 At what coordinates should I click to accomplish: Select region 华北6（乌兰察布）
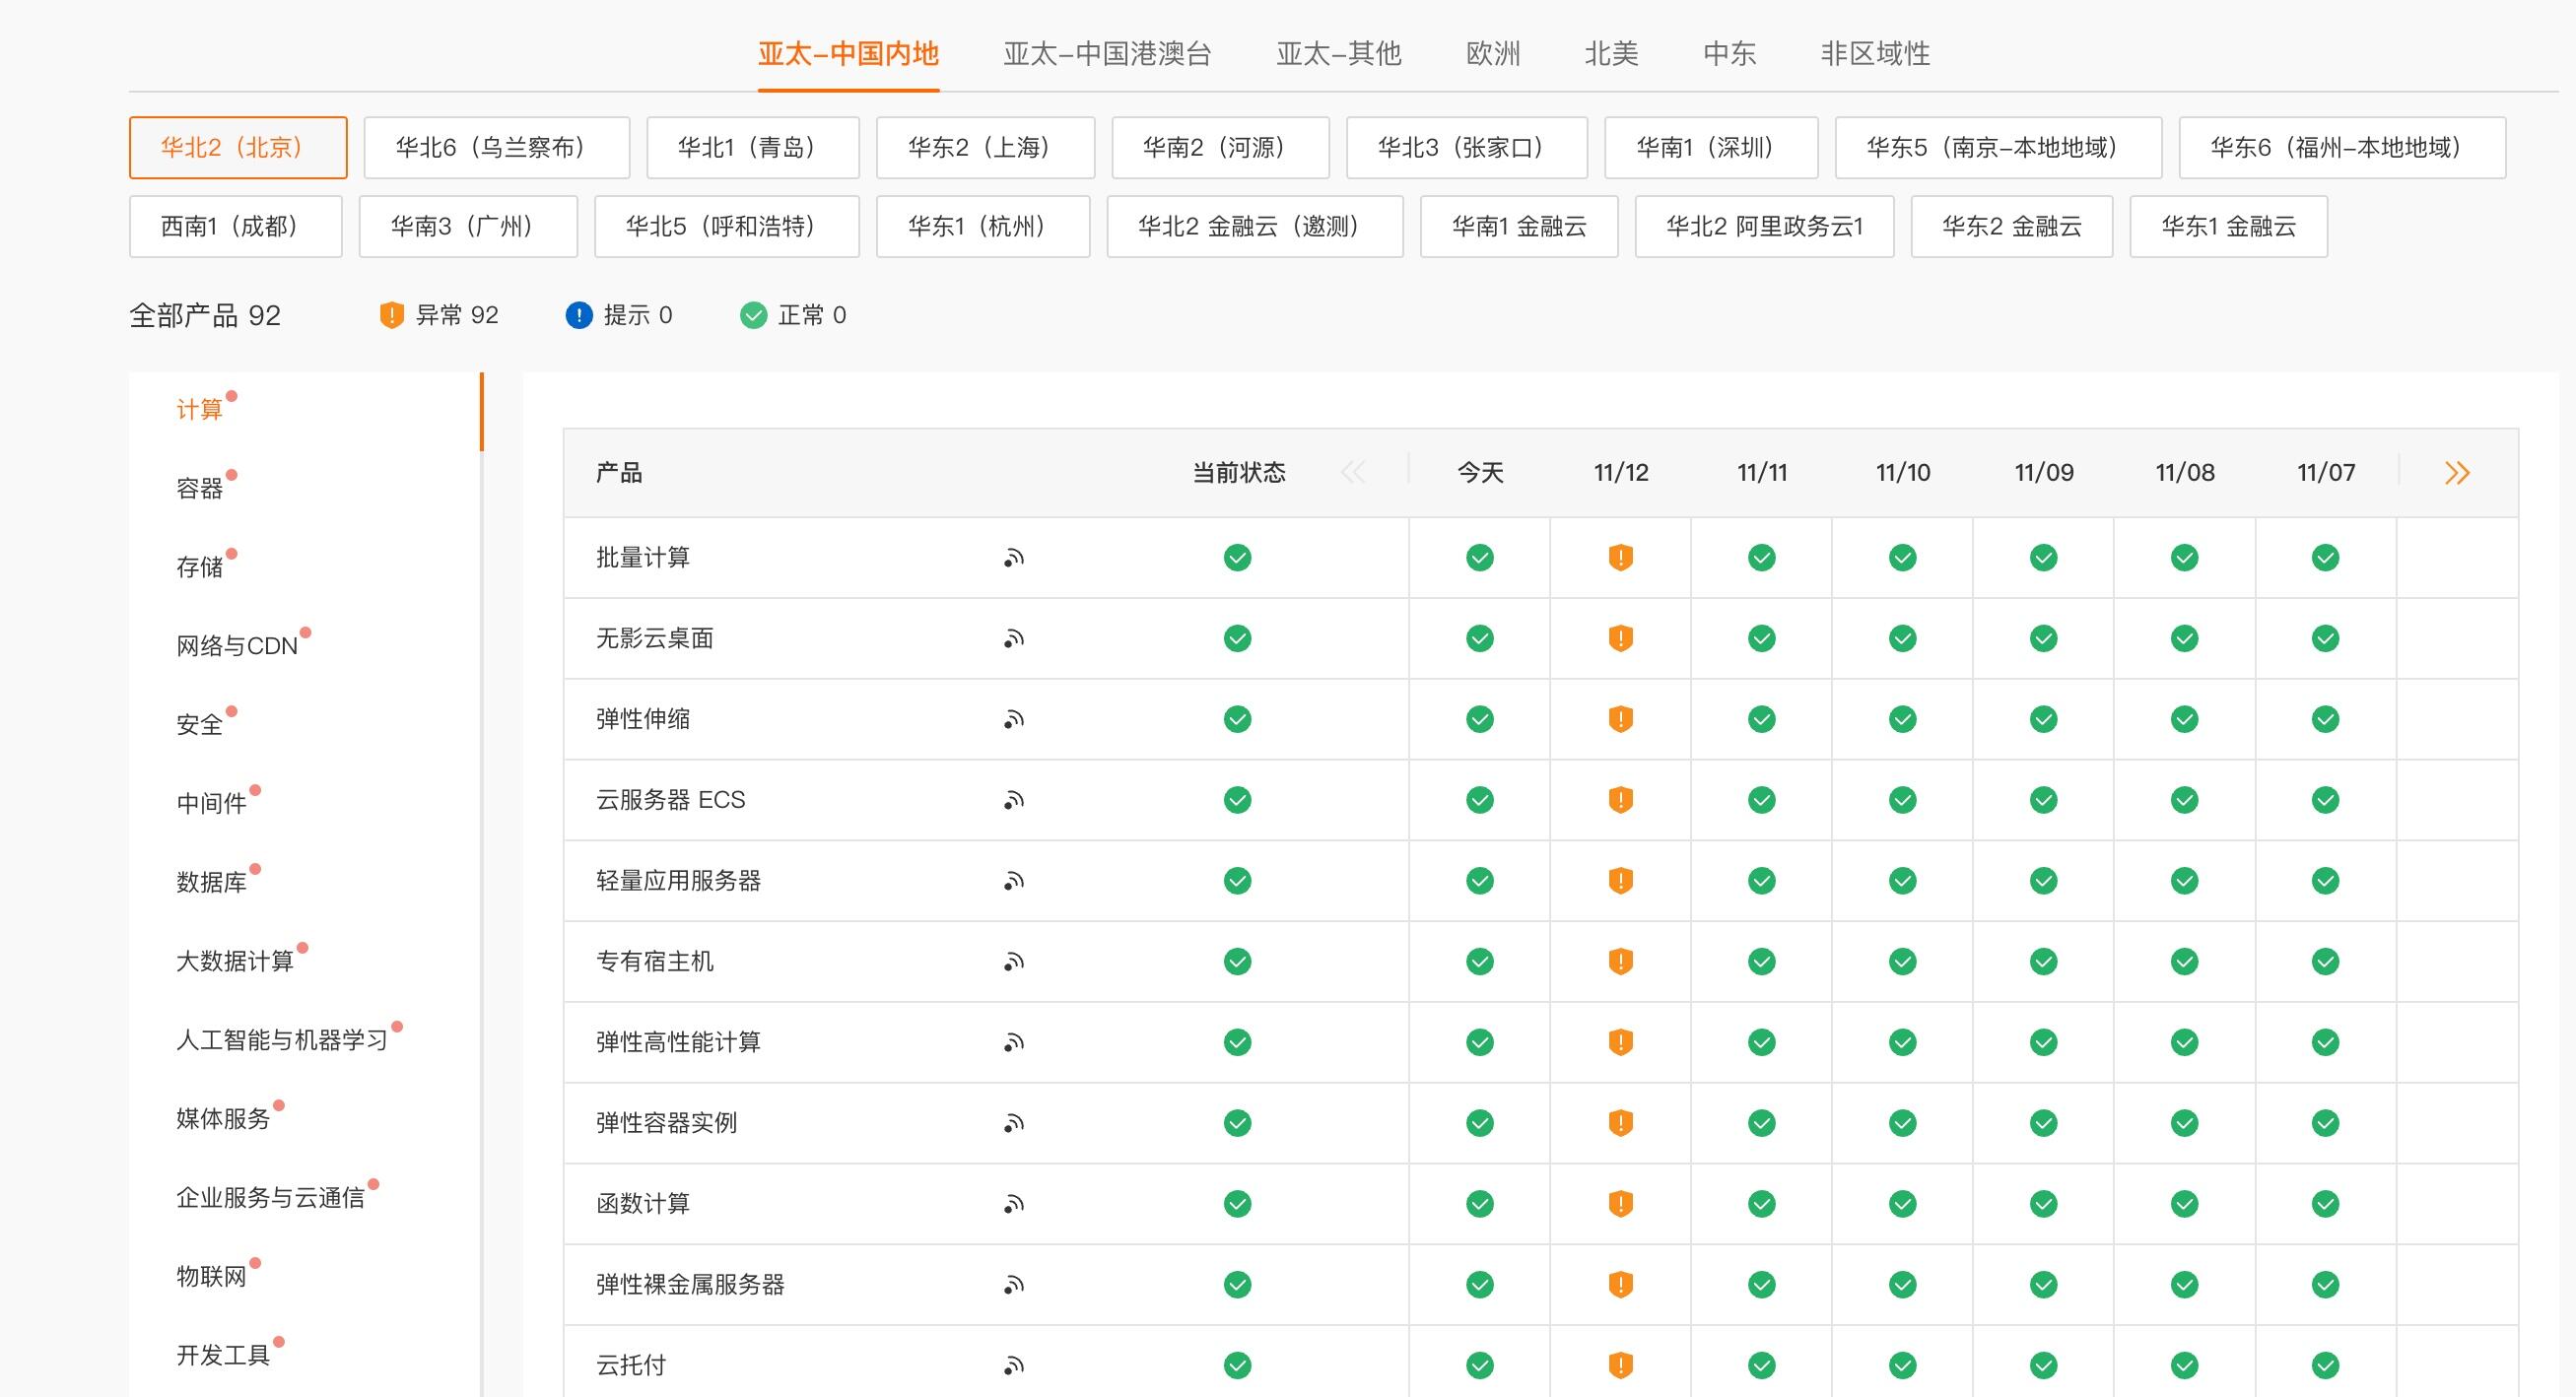tap(497, 148)
